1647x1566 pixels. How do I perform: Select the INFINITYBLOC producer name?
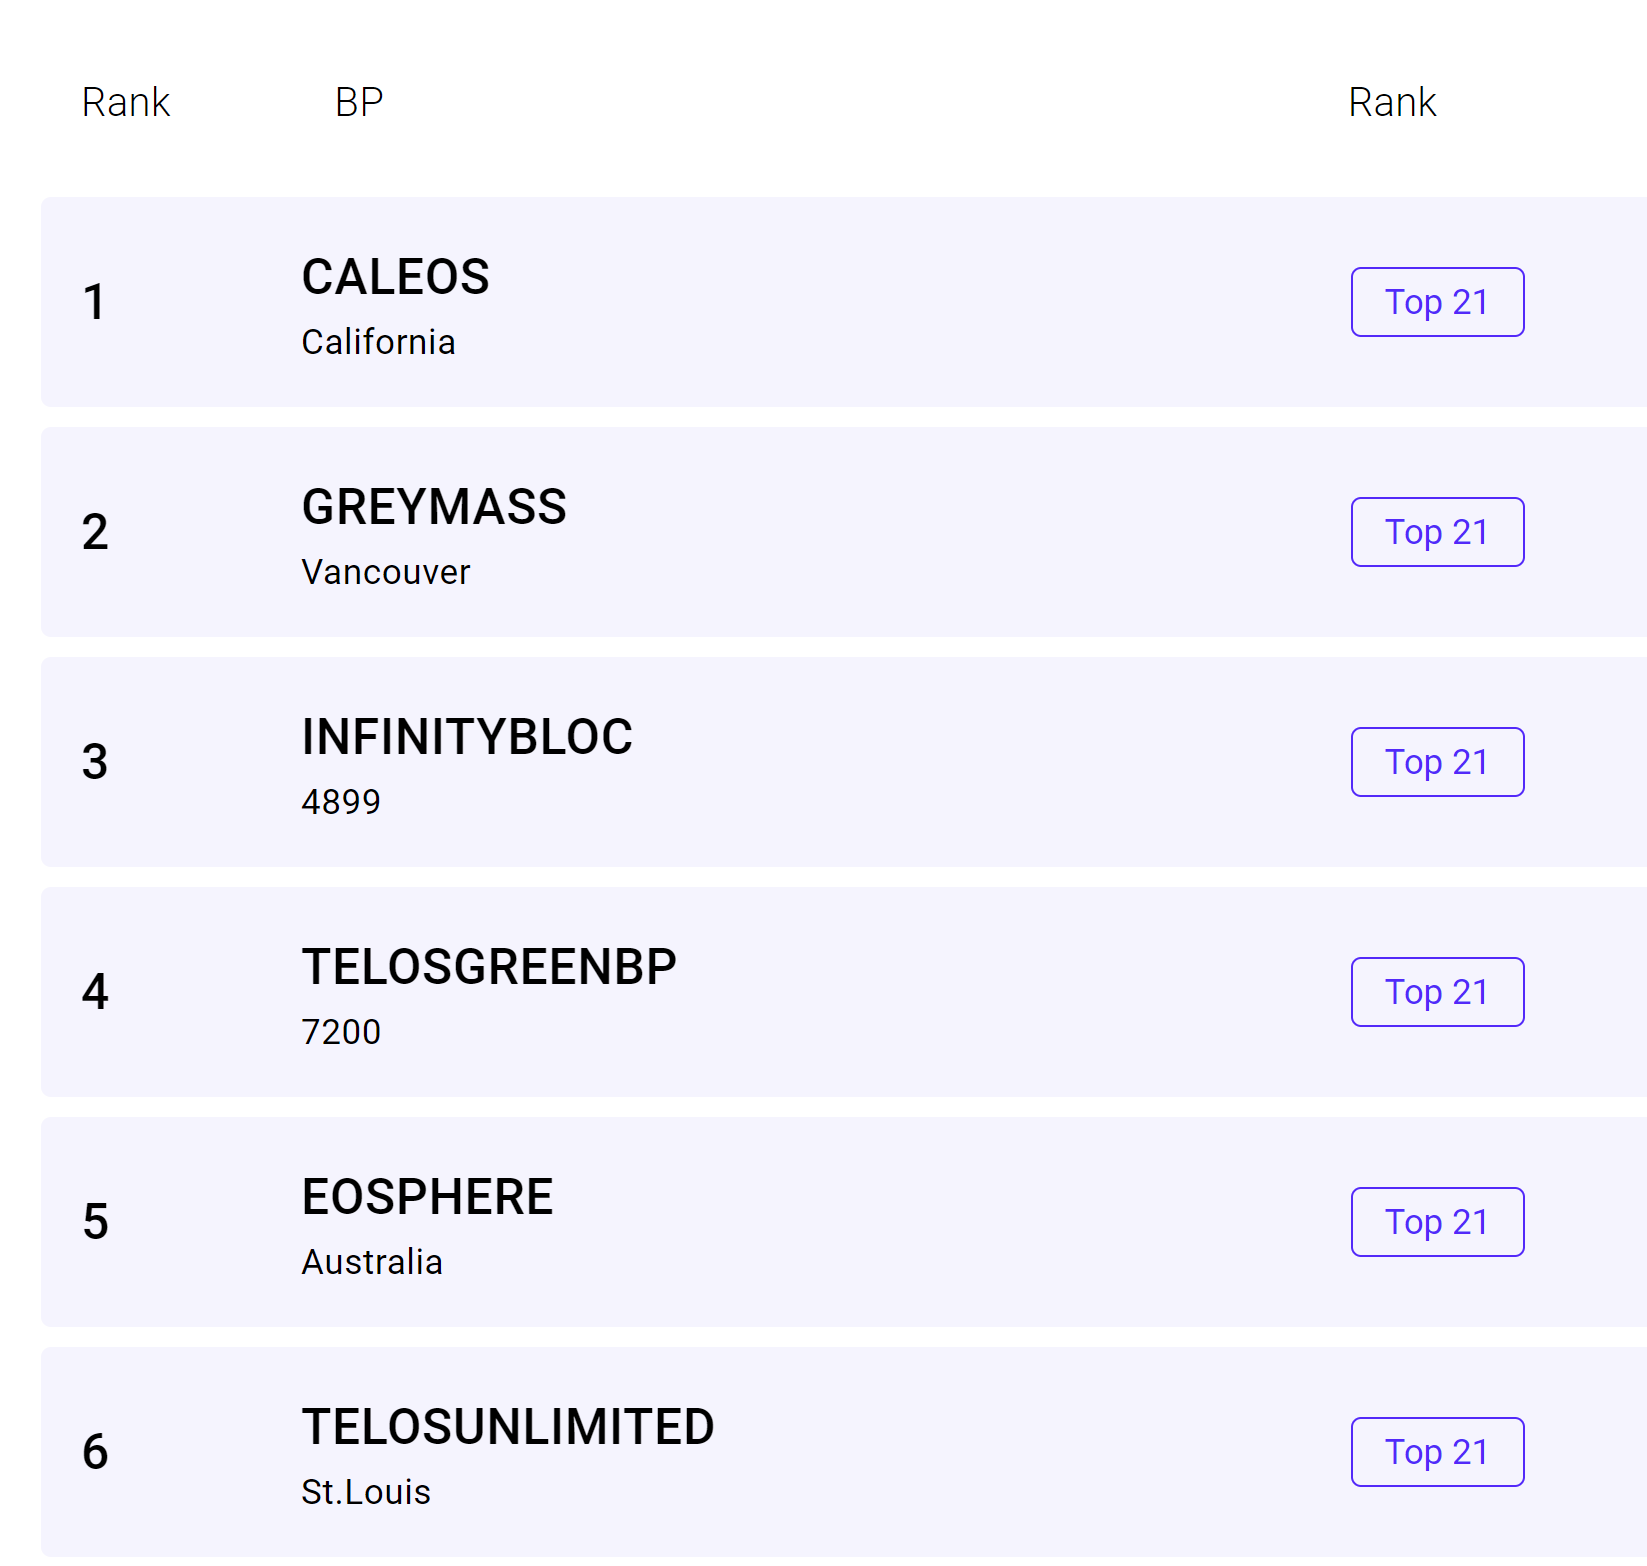coord(467,737)
